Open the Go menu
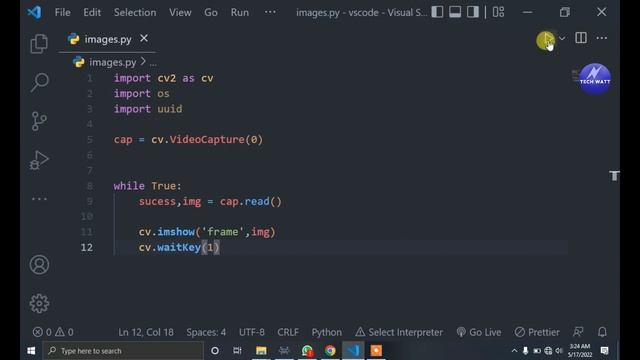The height and width of the screenshot is (360, 640). click(x=211, y=12)
